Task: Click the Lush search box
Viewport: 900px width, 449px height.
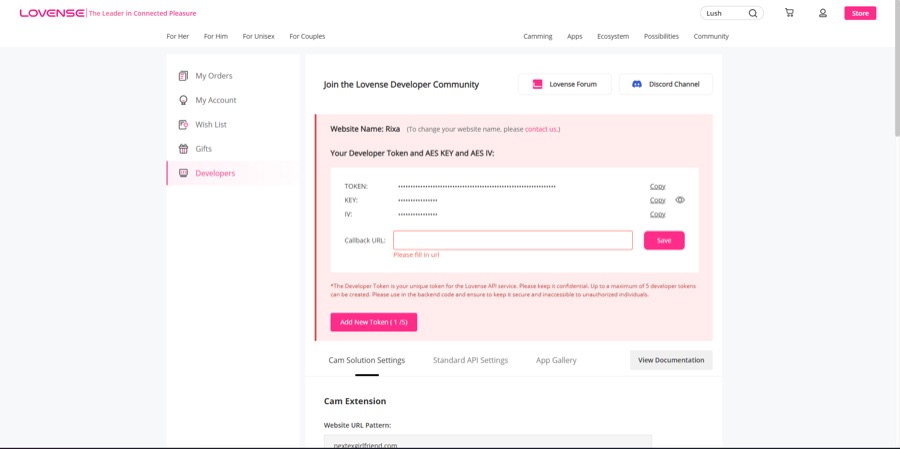Action: (x=732, y=13)
